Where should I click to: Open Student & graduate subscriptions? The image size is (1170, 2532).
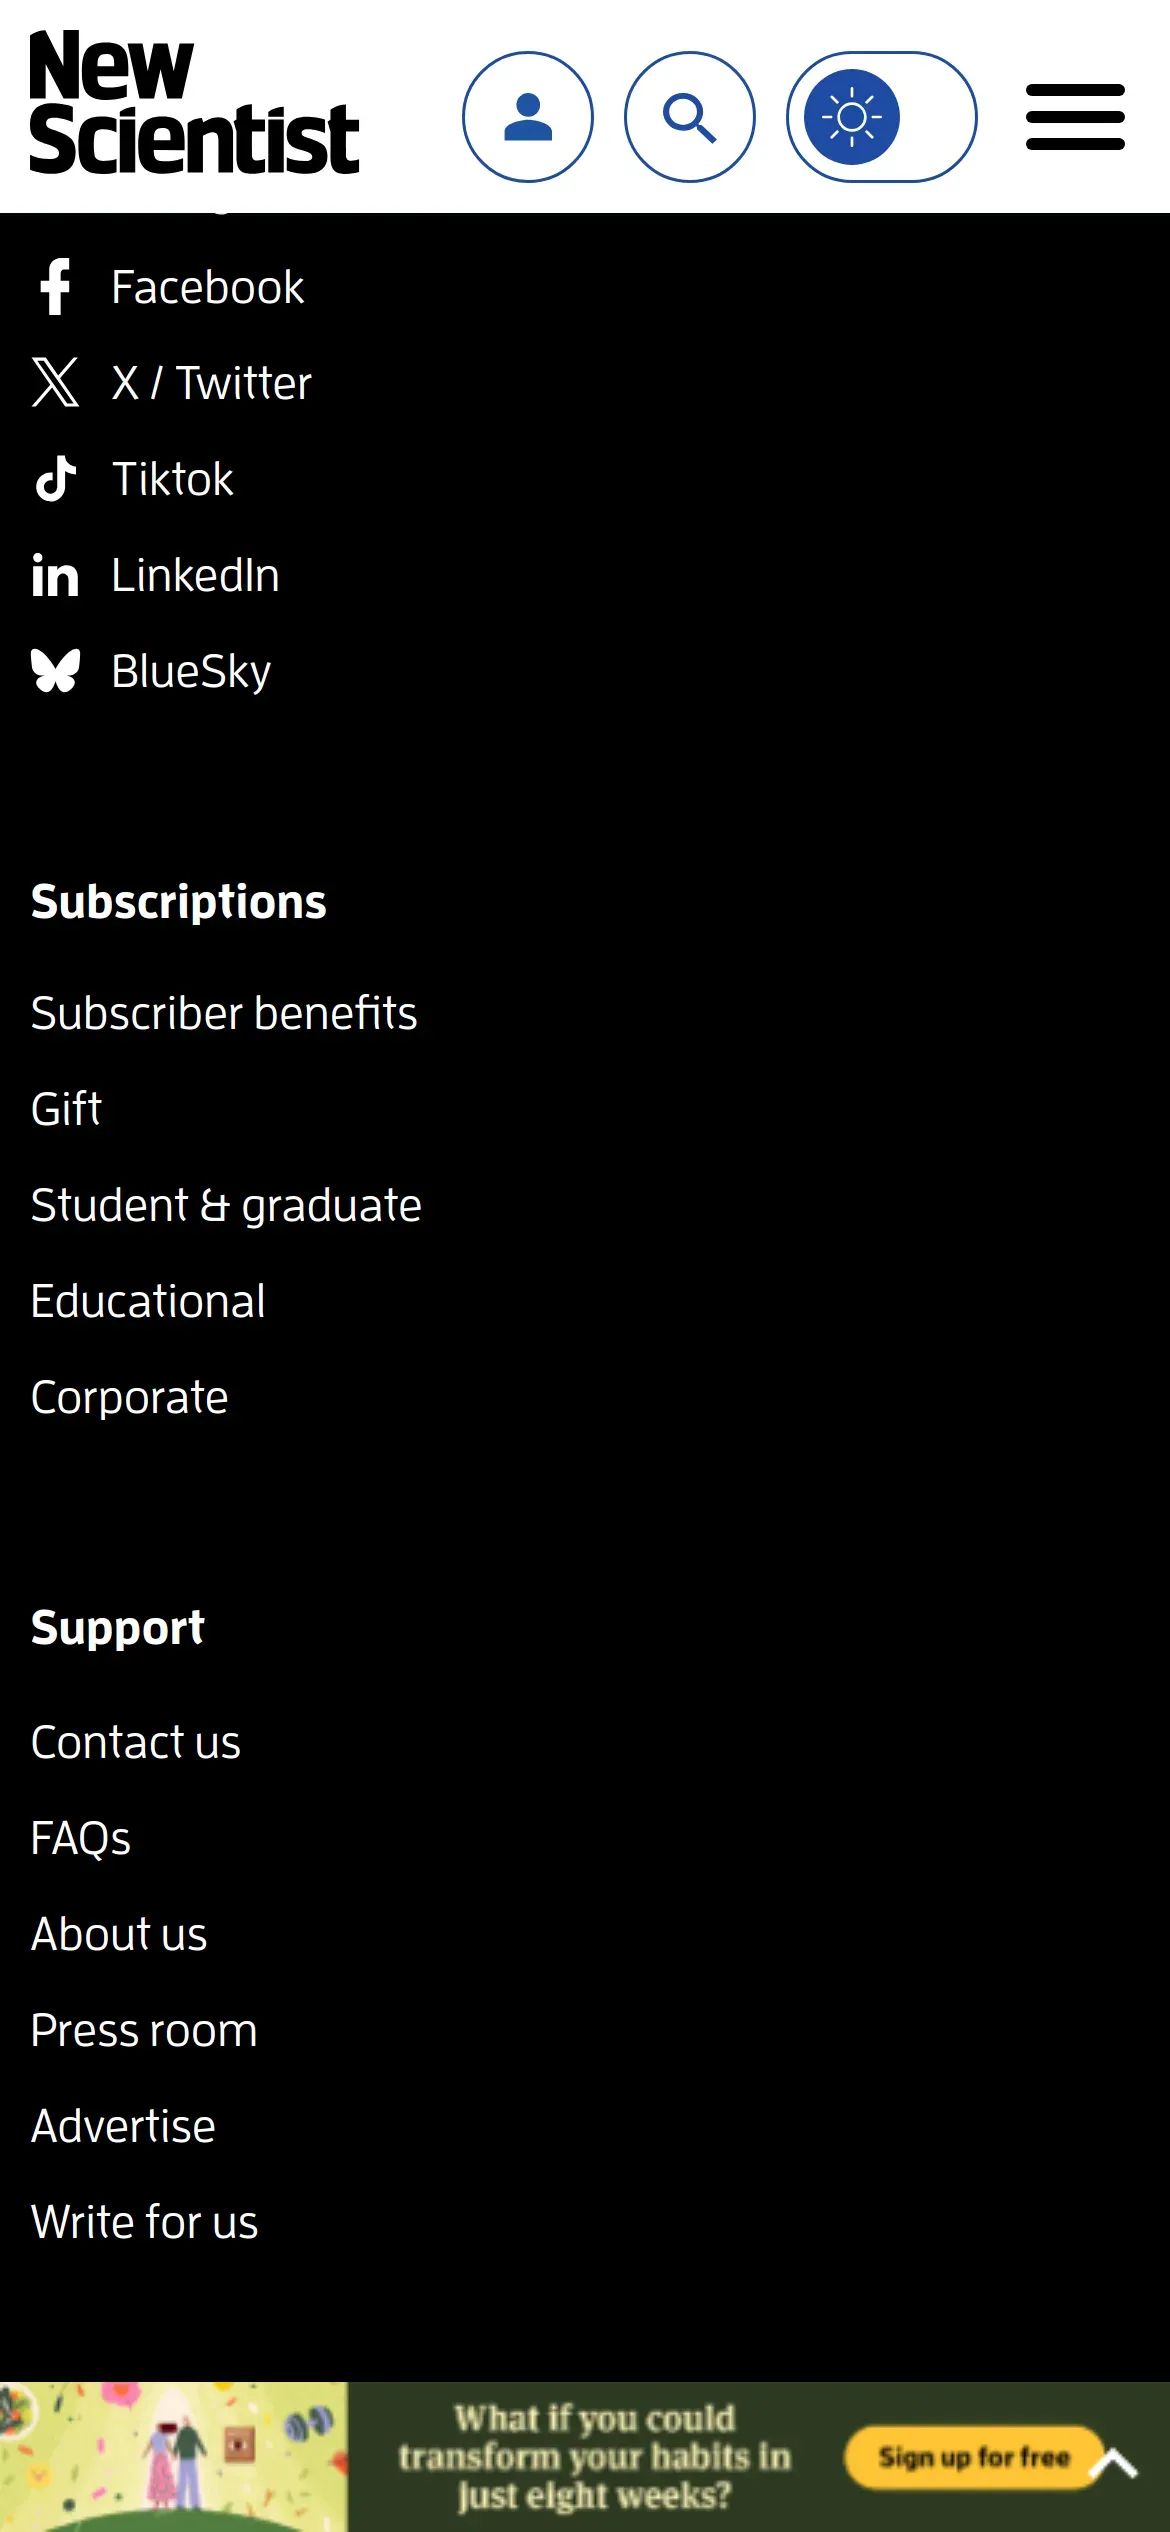[x=226, y=1205]
